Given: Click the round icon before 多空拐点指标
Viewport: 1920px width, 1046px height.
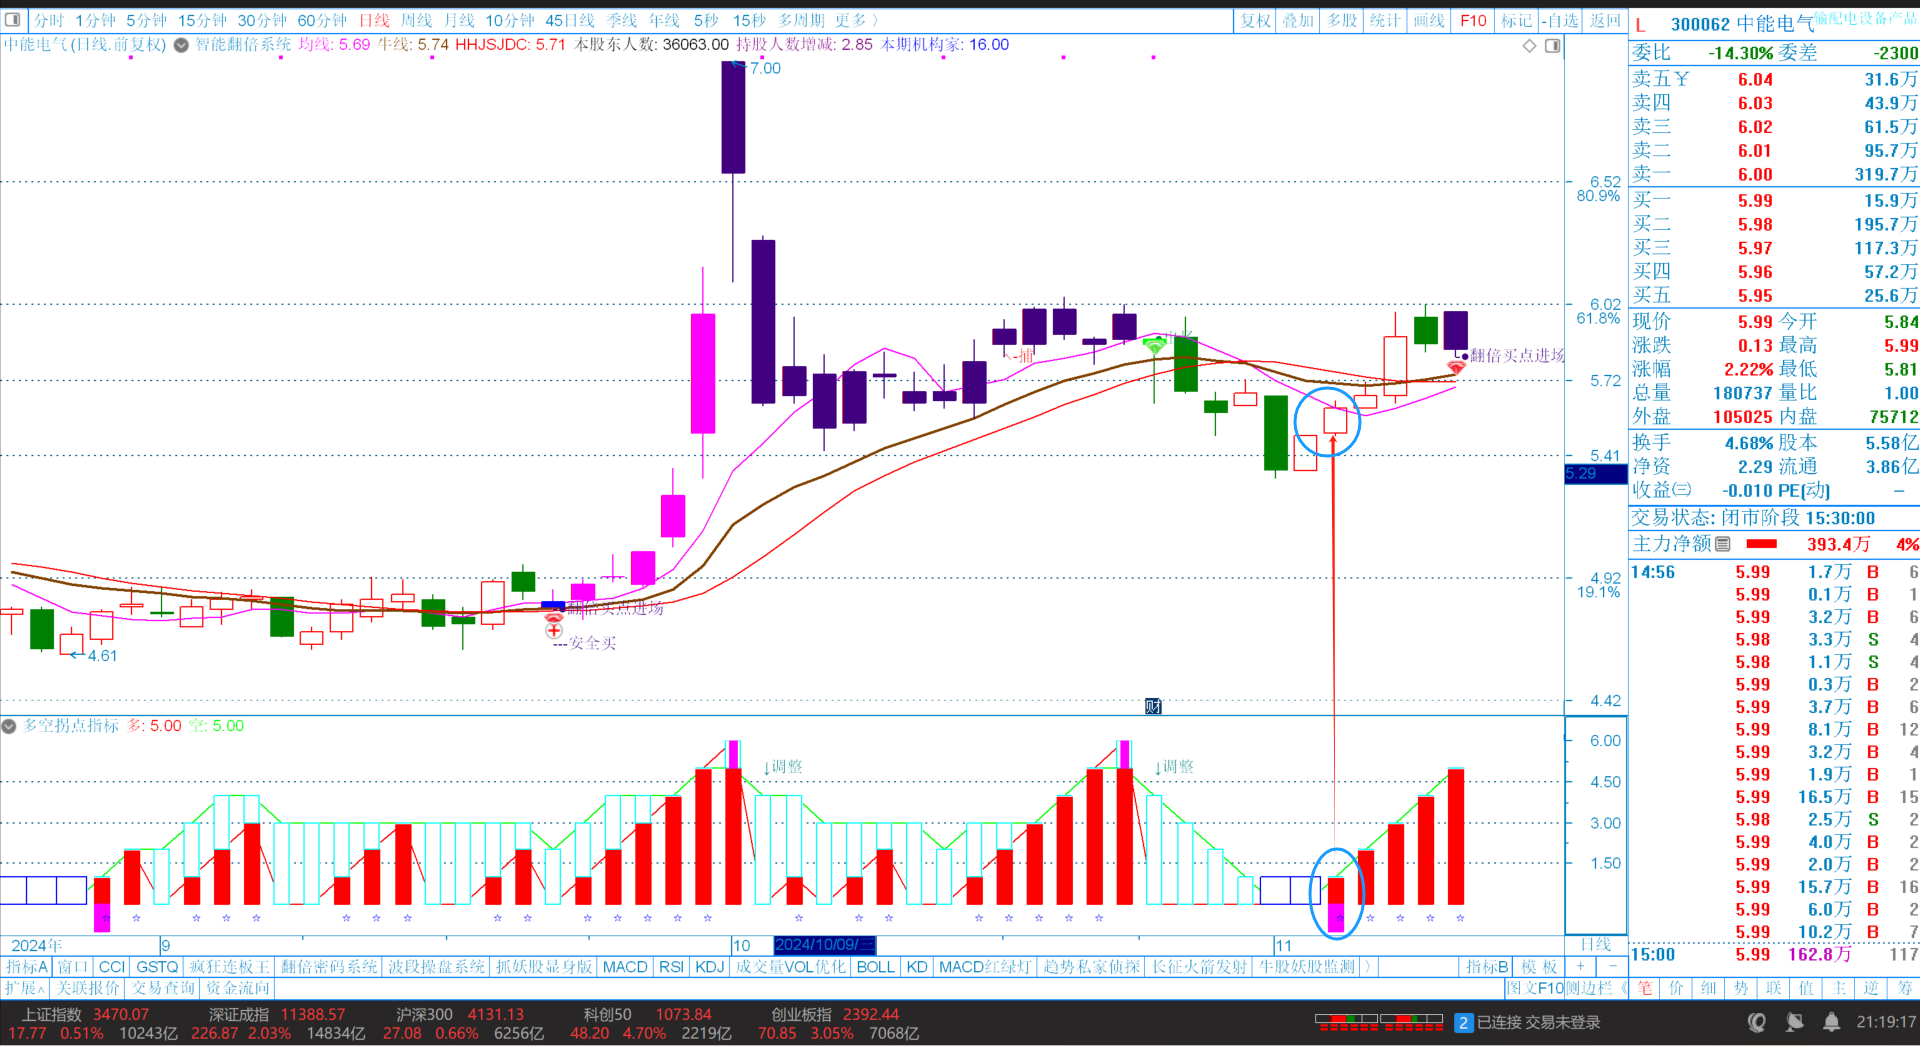Looking at the screenshot, I should (x=9, y=726).
